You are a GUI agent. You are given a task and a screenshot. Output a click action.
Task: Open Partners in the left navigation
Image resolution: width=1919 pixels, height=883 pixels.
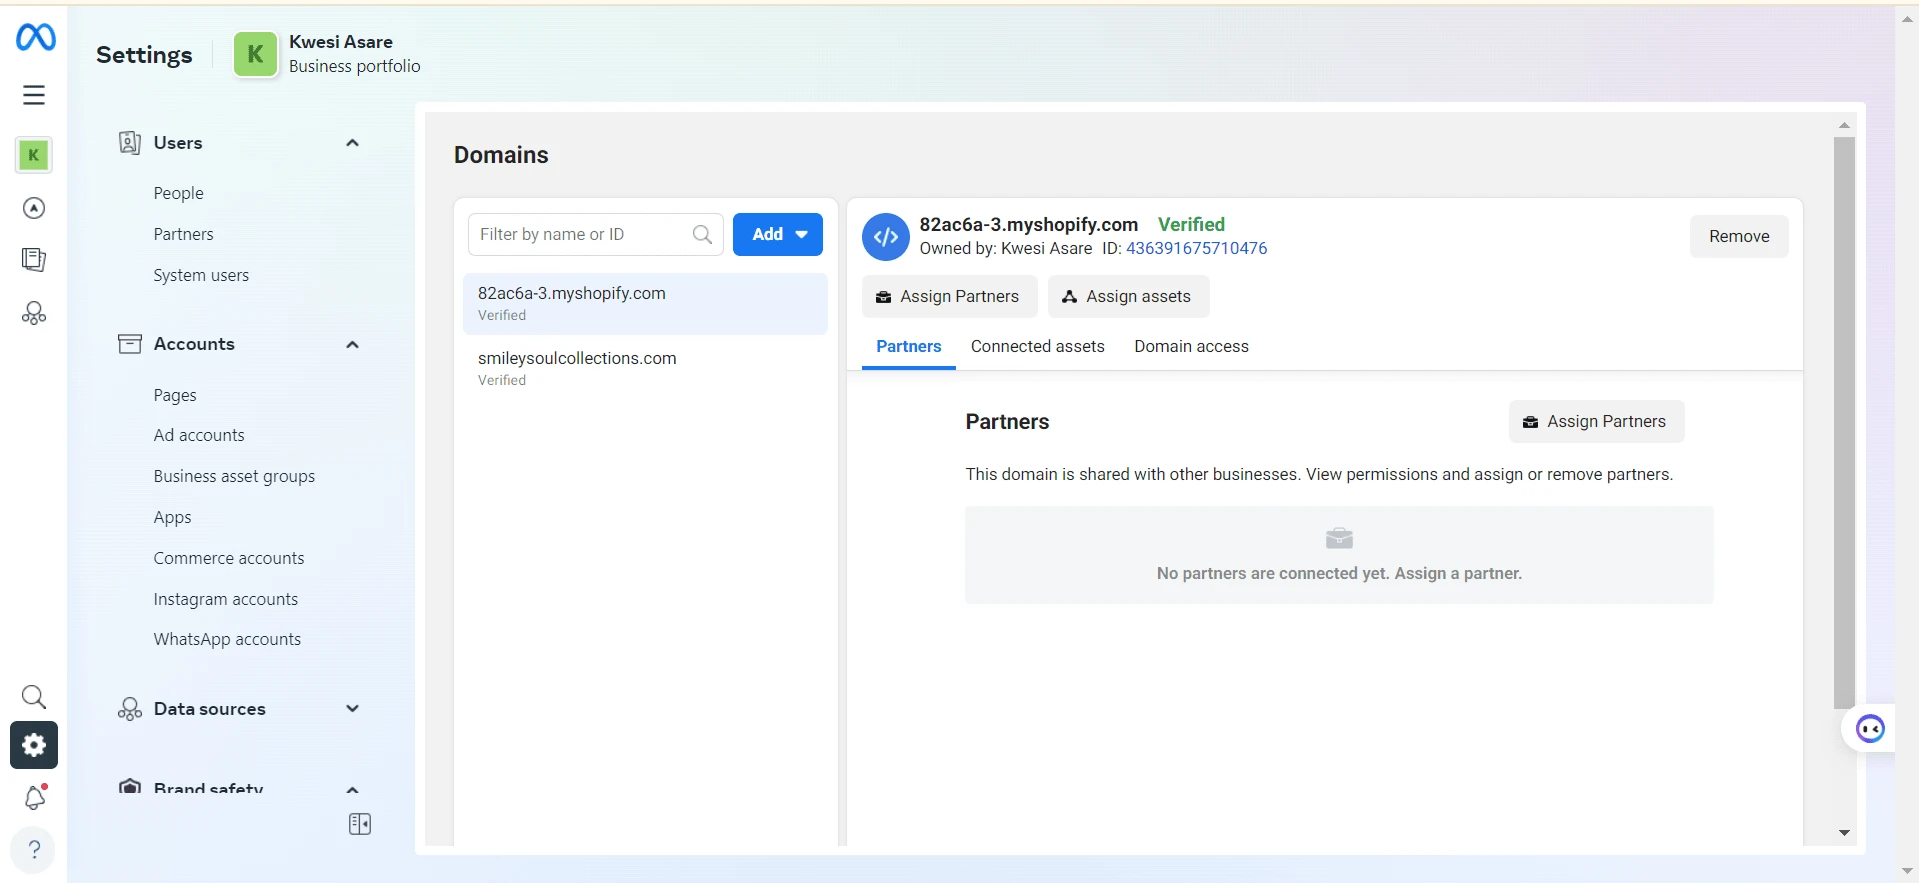point(183,234)
